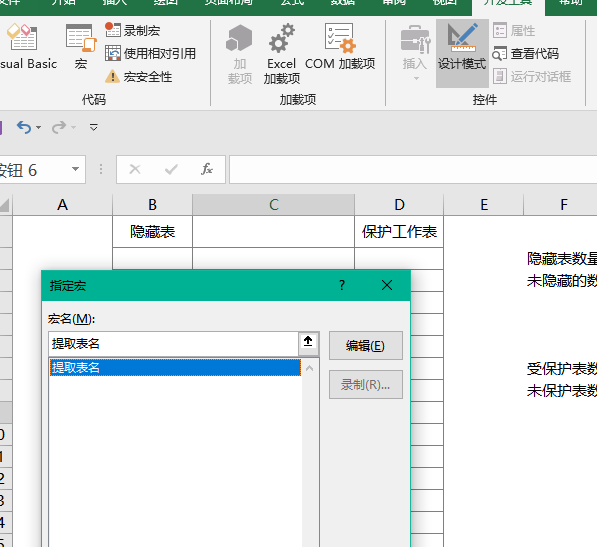This screenshot has width=597, height=547.
Task: Click the Record (录制) button
Action: [x=366, y=384]
